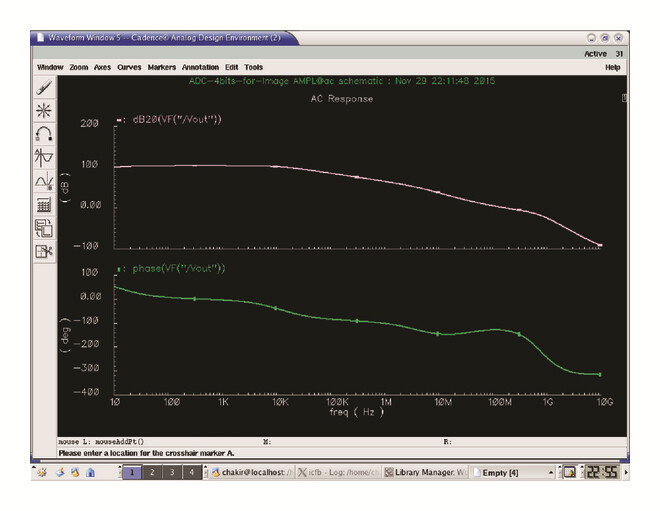Image resolution: width=660 pixels, height=511 pixels.
Task: Close the Waveform Window
Action: click(618, 38)
